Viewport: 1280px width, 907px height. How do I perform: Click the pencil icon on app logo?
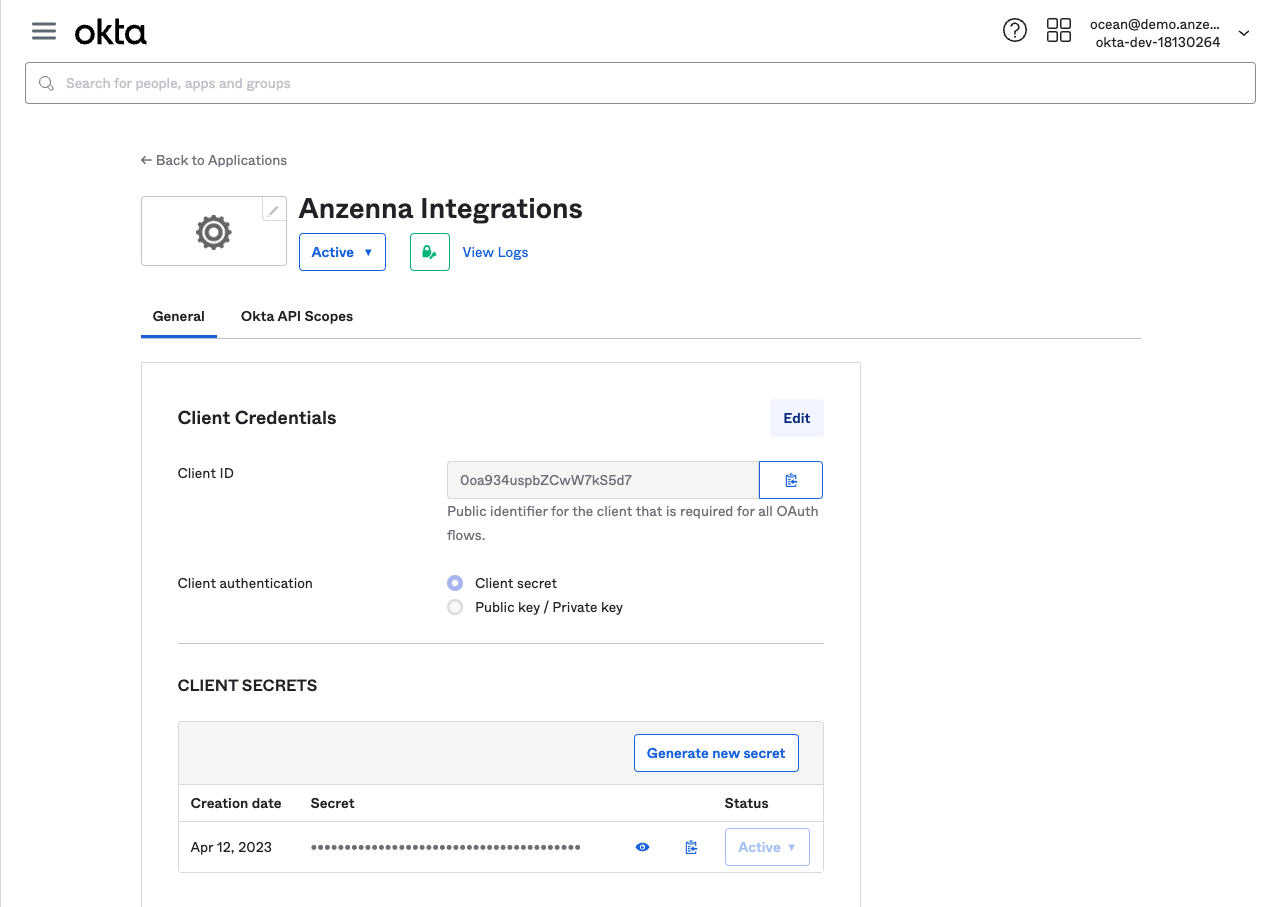coord(273,210)
